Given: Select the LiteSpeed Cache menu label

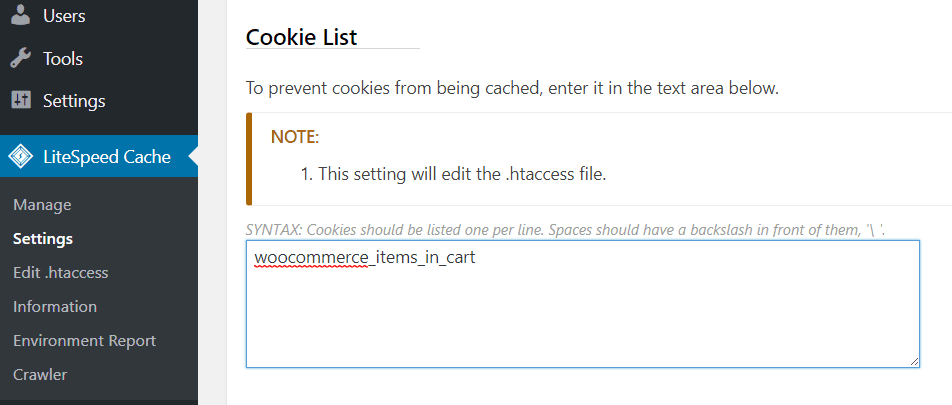Looking at the screenshot, I should click(x=106, y=157).
